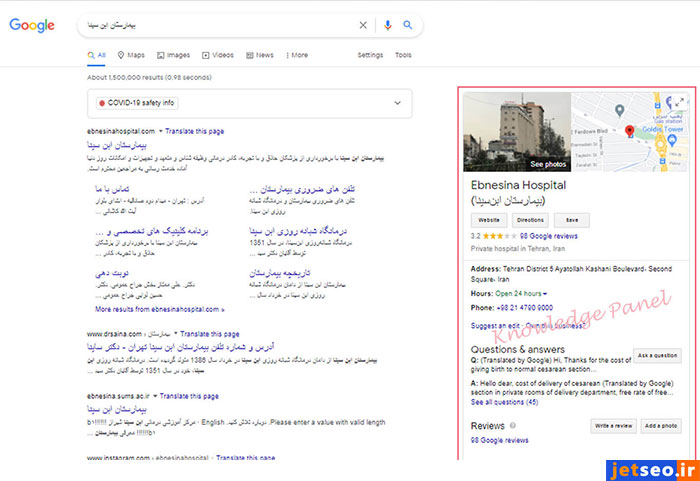Image resolution: width=700 pixels, height=481 pixels.
Task: Clear the search box with the X icon
Action: (363, 25)
